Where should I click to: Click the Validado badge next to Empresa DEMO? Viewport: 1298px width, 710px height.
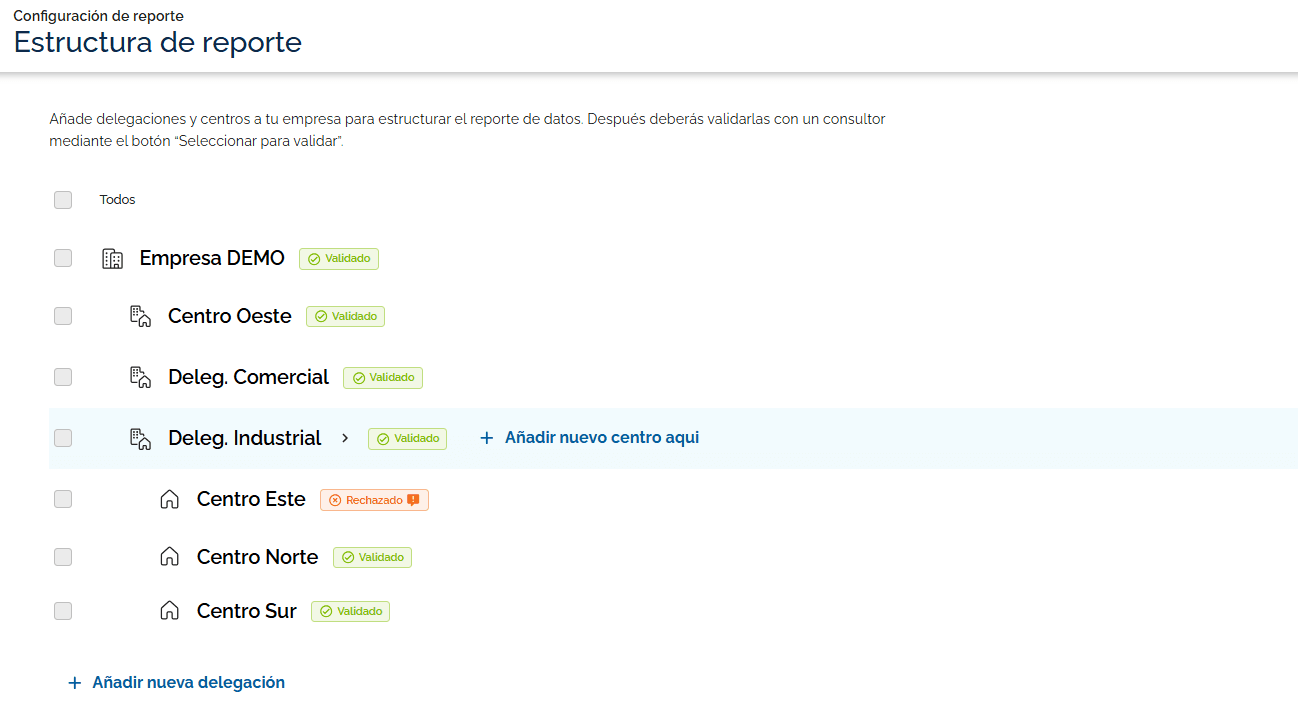tap(339, 259)
